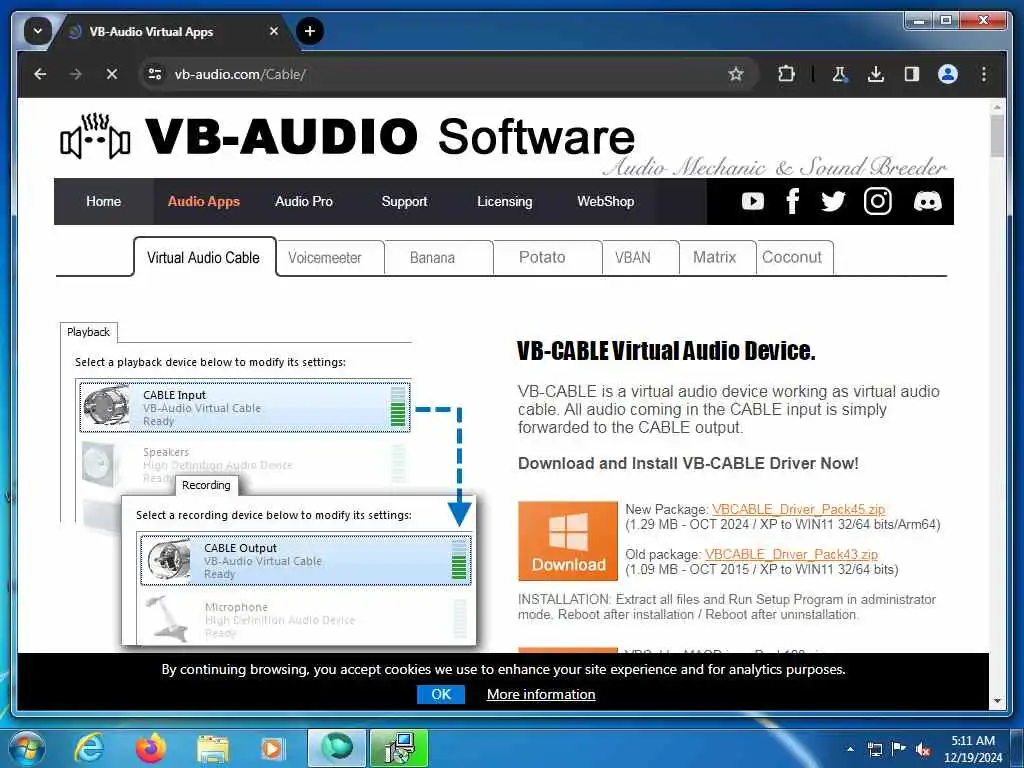Open the browser extensions puzzle icon

(786, 74)
